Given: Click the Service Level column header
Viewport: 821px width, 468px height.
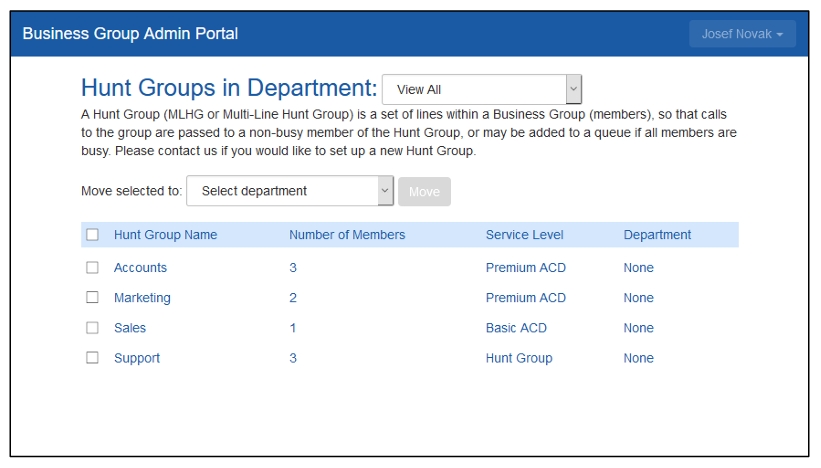Looking at the screenshot, I should tap(524, 235).
